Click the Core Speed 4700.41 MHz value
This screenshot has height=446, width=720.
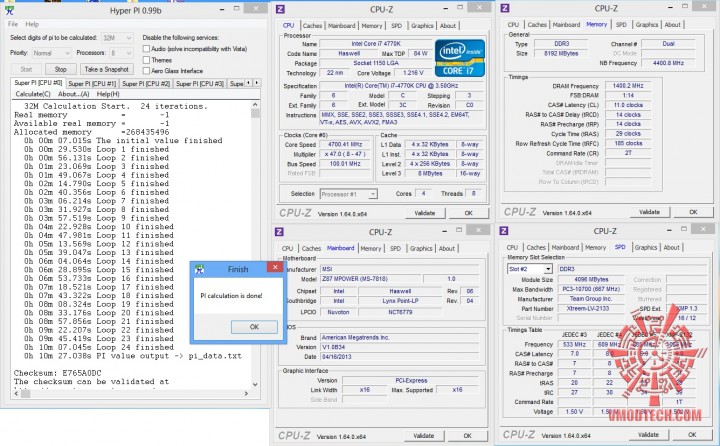click(345, 144)
